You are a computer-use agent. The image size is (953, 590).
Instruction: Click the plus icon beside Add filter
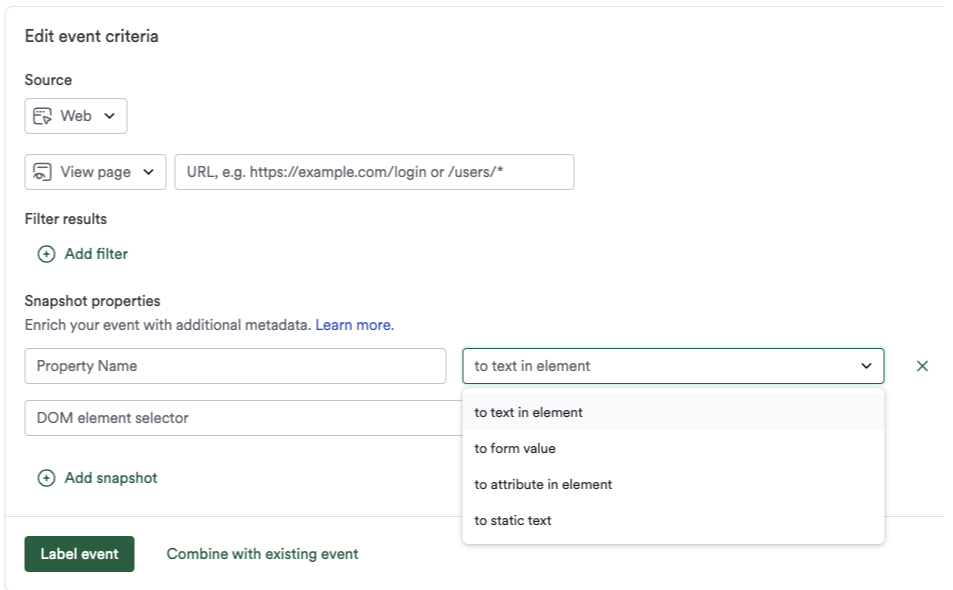click(46, 254)
